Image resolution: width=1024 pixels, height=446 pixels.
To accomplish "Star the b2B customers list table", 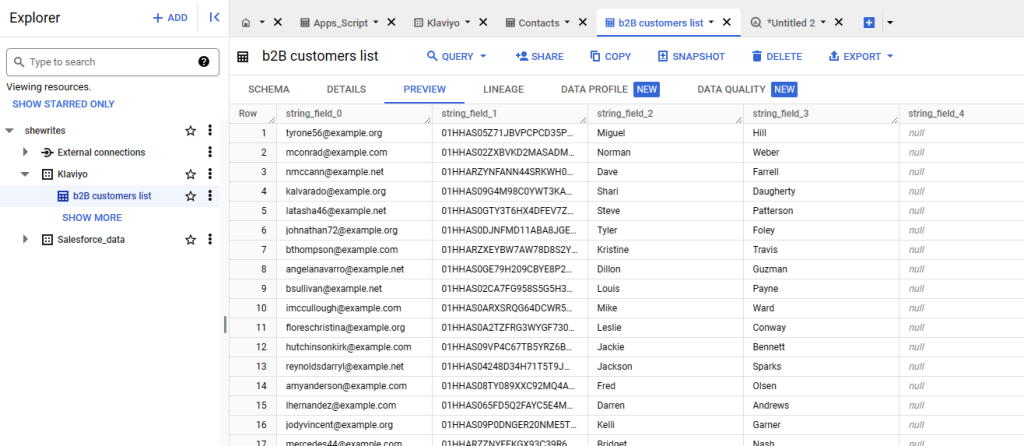I will point(191,196).
